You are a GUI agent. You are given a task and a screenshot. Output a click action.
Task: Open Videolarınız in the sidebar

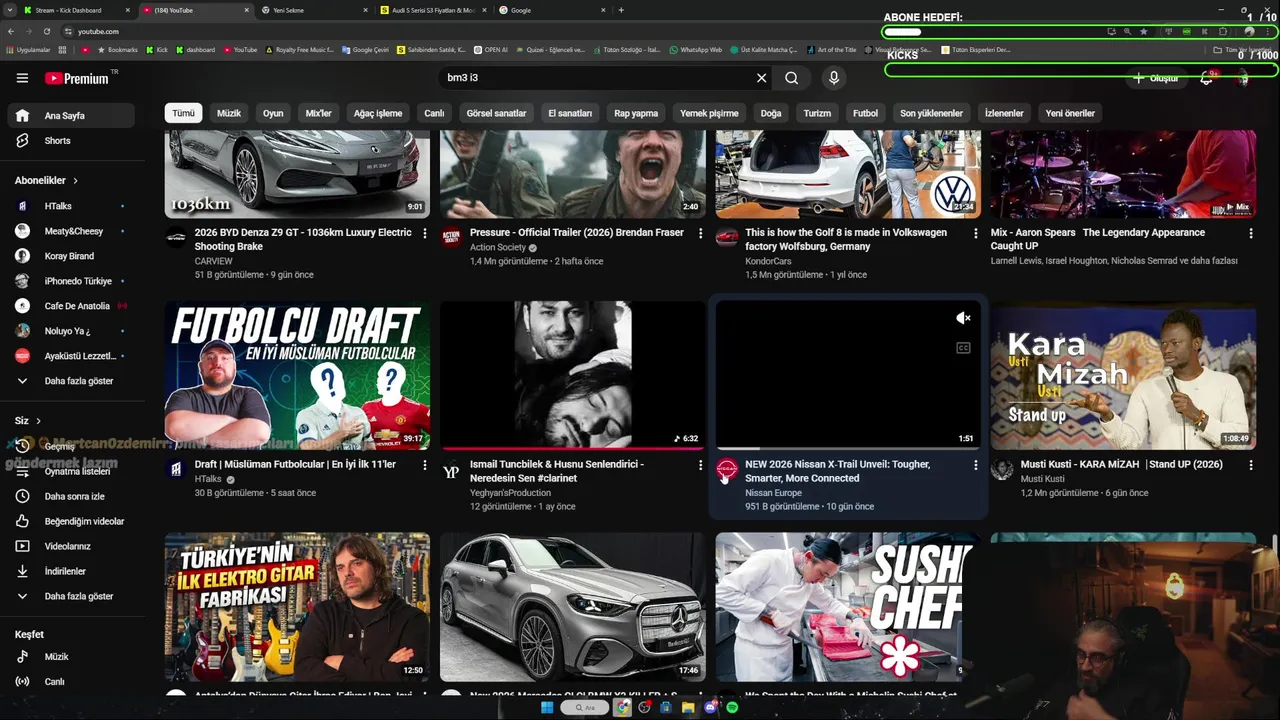click(69, 546)
